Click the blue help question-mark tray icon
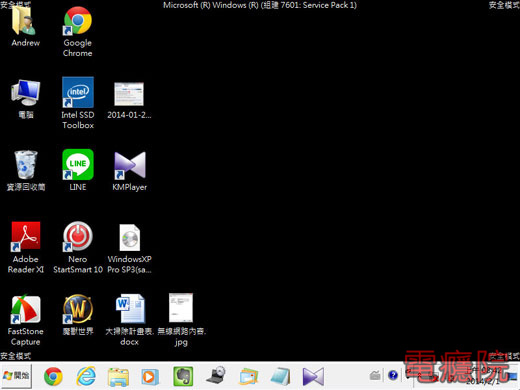520x390 pixels. pyautogui.click(x=393, y=375)
